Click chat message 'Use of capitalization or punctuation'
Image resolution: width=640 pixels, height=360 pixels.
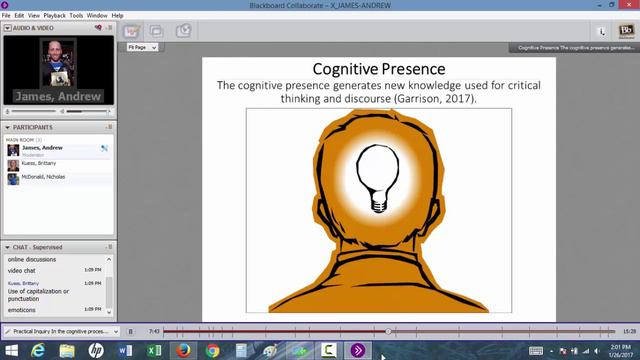click(x=38, y=295)
